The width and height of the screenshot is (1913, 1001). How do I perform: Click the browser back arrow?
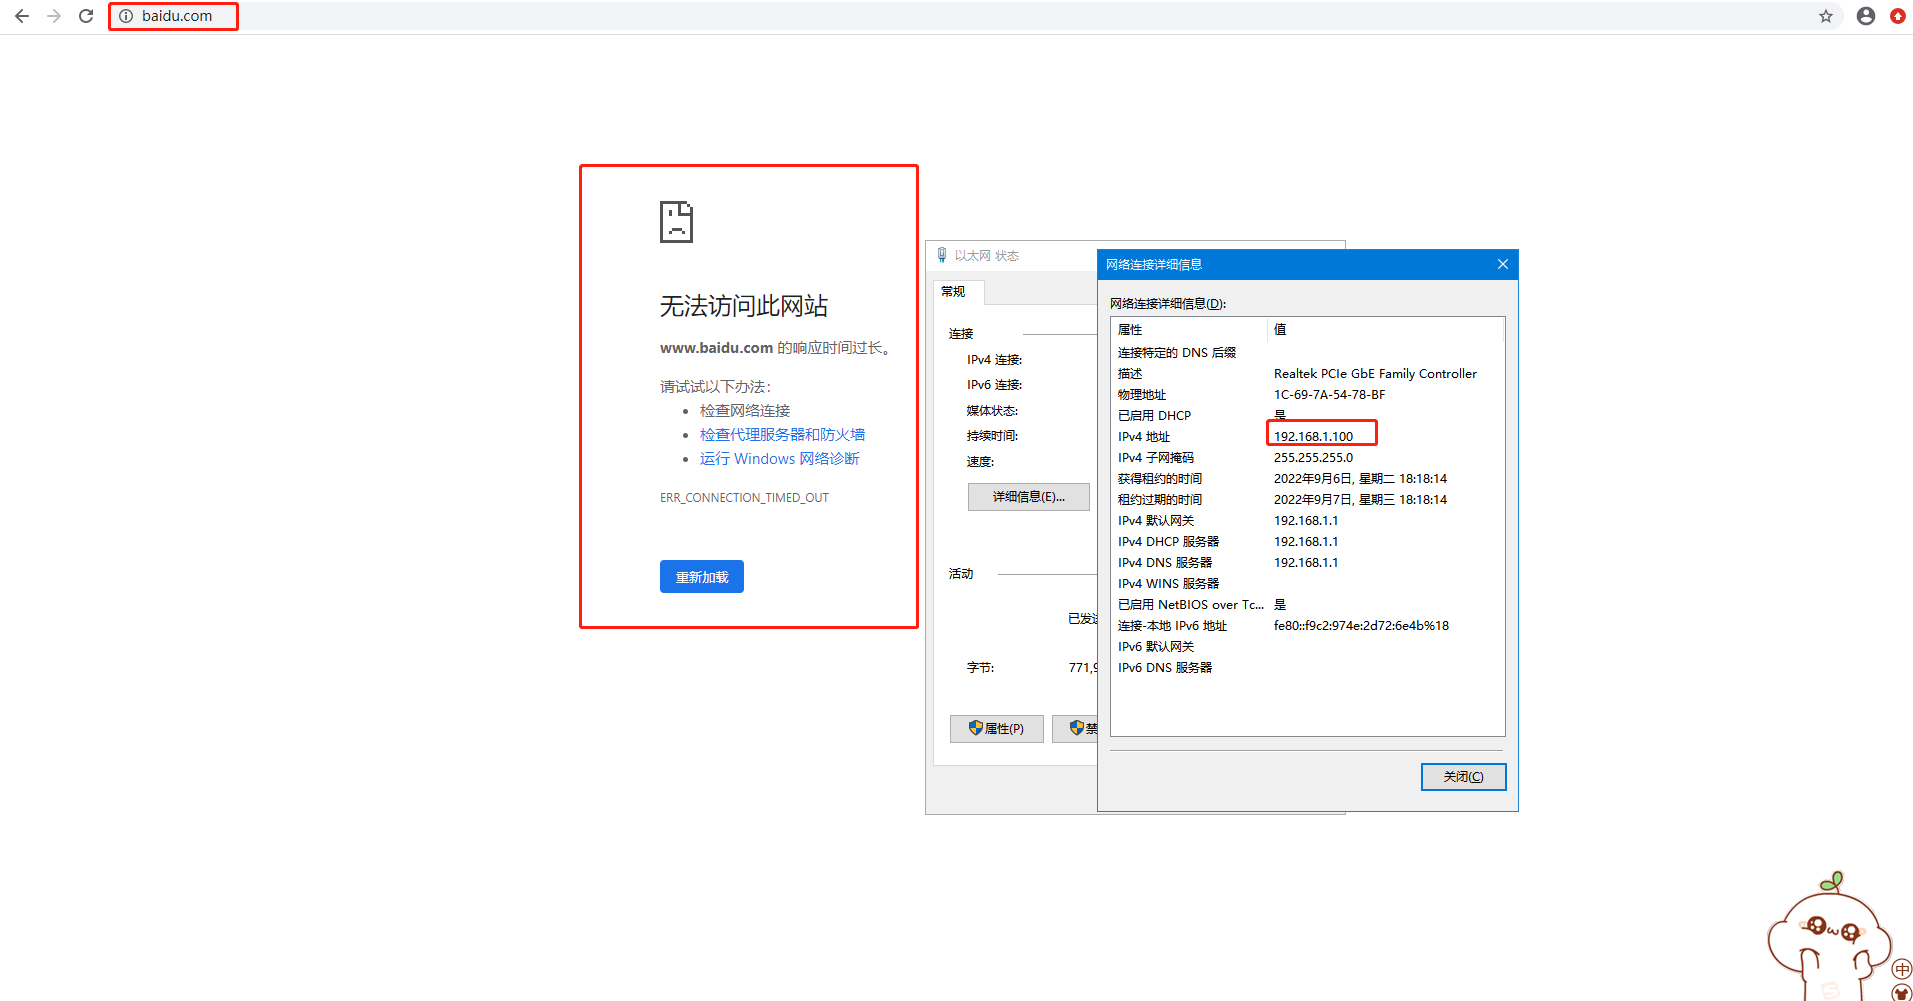[22, 16]
